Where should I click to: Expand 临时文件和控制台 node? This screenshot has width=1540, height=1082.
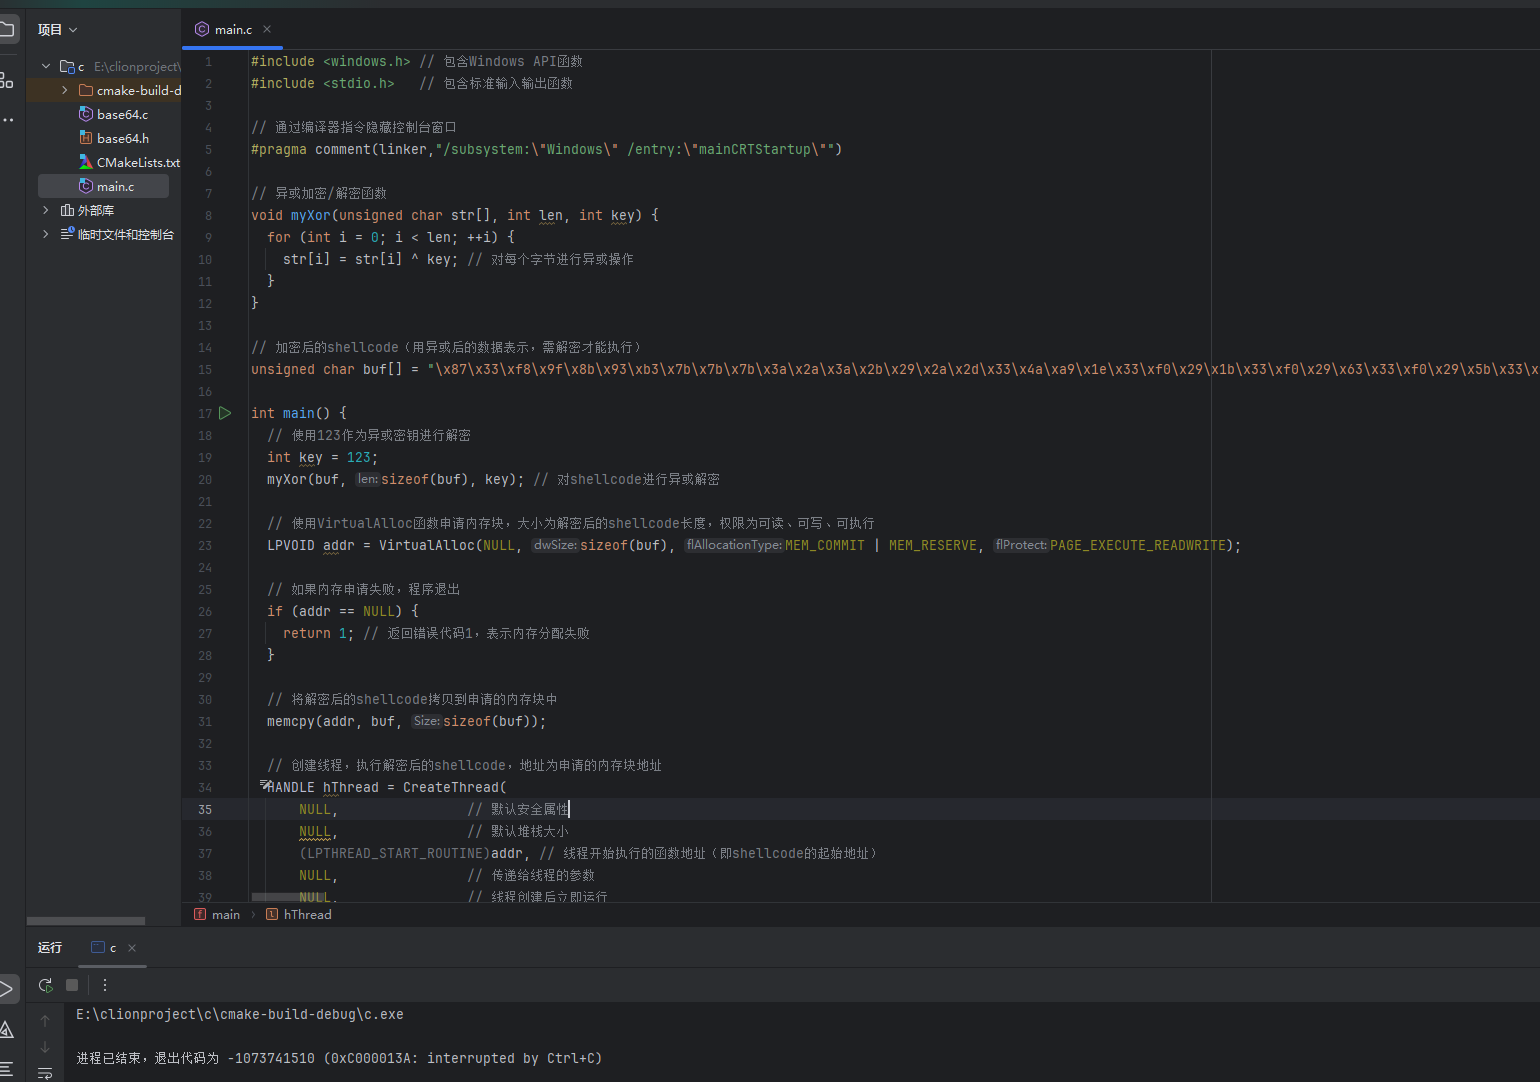point(46,234)
